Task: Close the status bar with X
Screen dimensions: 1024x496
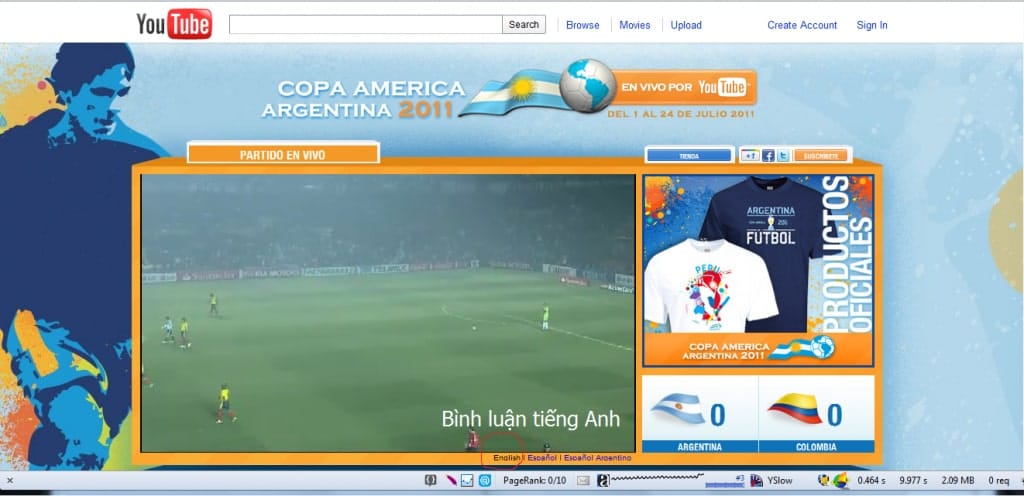Action: coord(9,480)
